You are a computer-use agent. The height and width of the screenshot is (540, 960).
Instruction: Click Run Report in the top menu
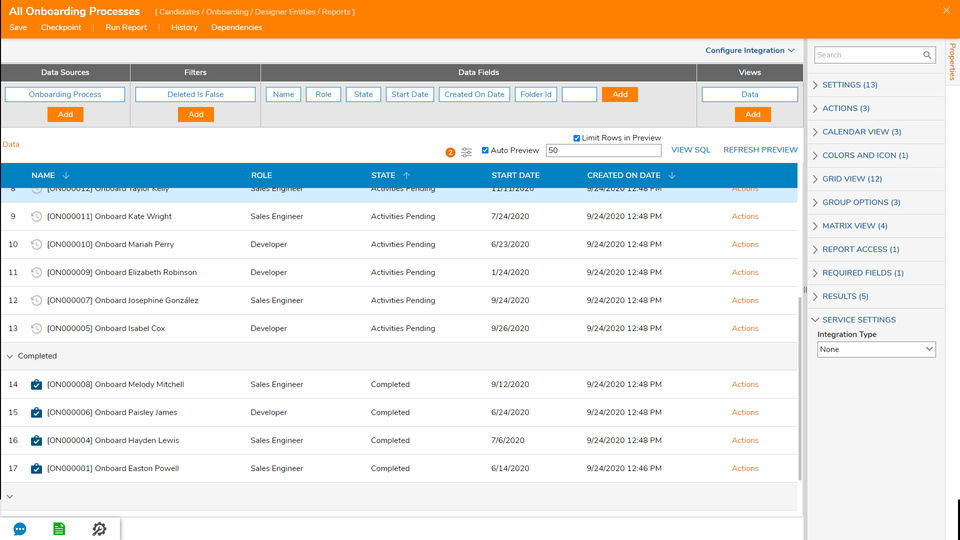coord(126,27)
